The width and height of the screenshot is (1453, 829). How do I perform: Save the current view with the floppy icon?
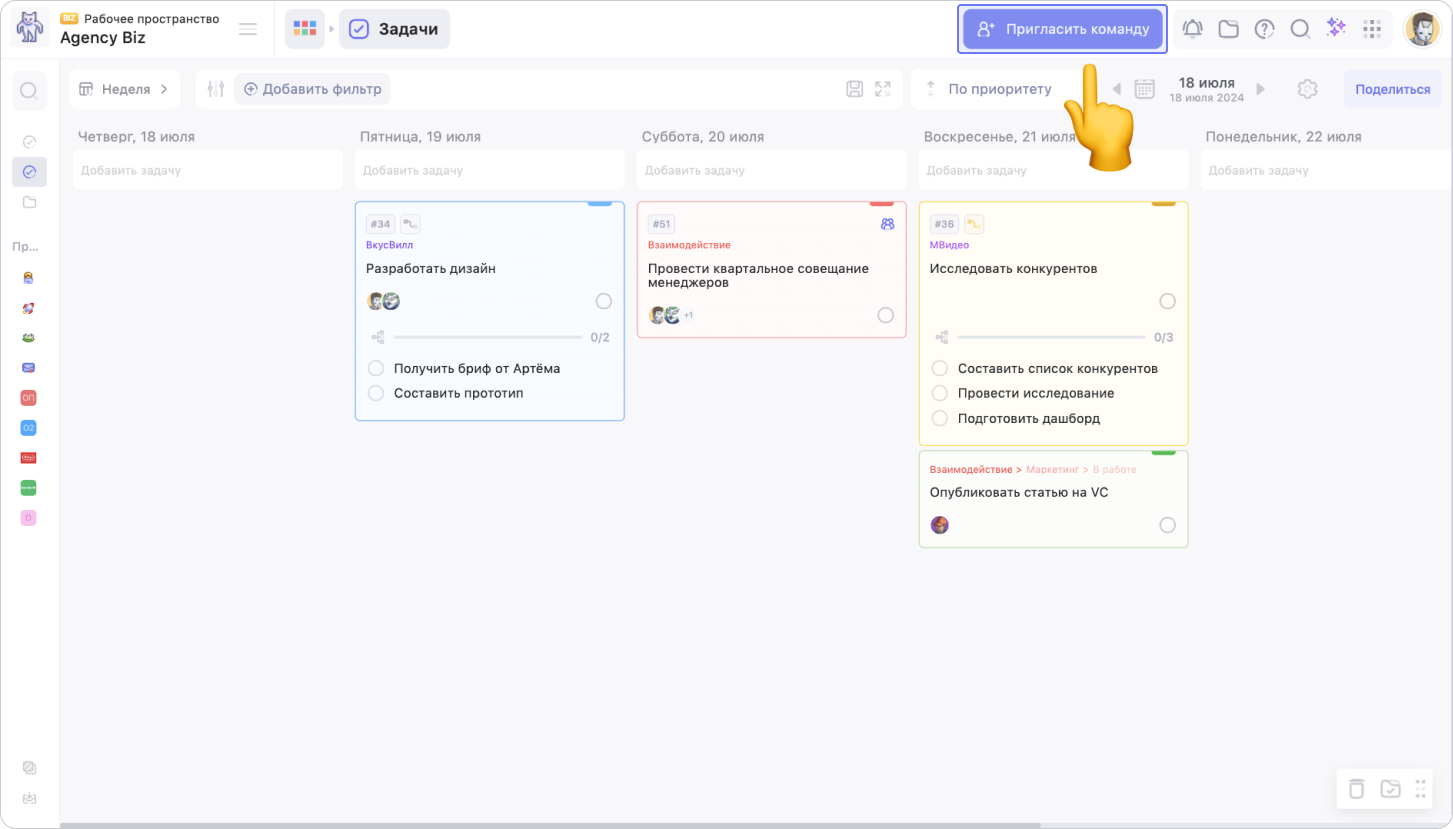click(855, 89)
